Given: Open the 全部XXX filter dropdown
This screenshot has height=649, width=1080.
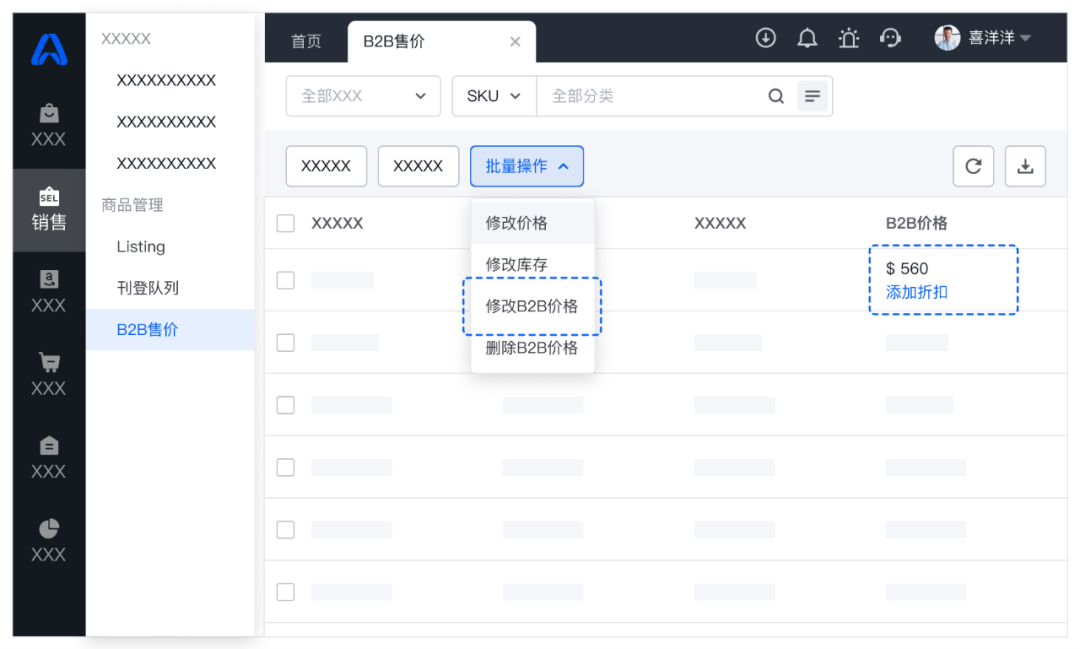Looking at the screenshot, I should [363, 96].
